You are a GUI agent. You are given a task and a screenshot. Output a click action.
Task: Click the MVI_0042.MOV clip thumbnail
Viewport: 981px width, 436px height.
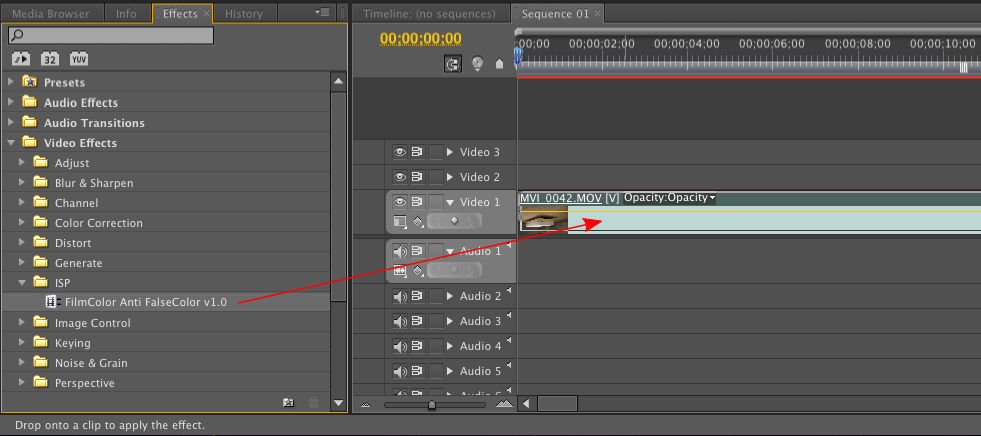[x=544, y=219]
